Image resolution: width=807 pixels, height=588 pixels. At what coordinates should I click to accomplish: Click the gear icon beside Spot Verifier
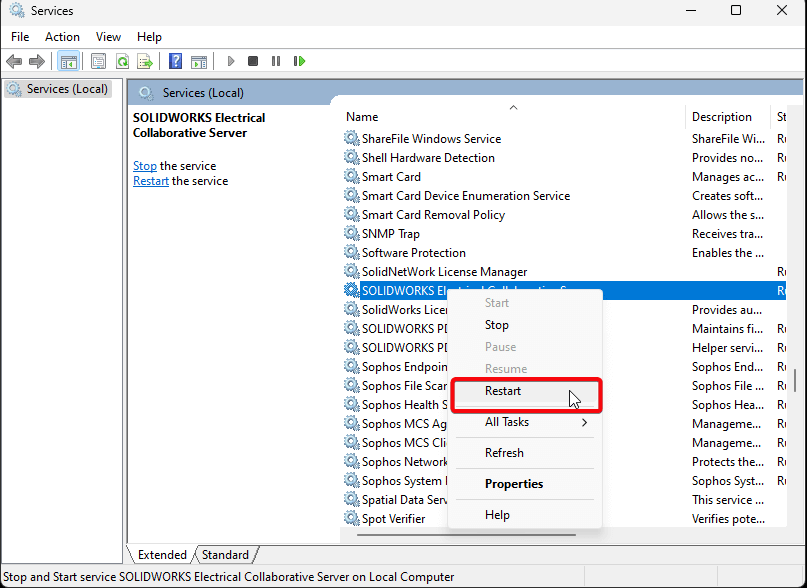point(352,518)
